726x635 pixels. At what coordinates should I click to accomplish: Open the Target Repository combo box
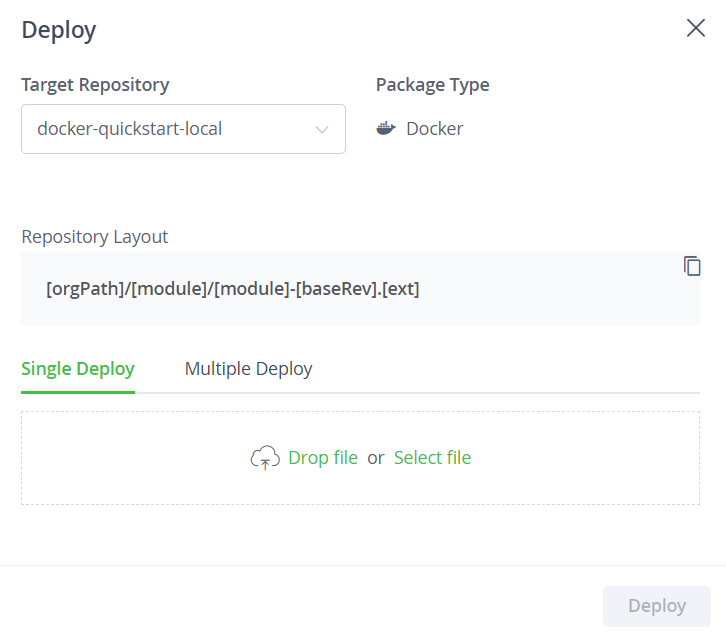pyautogui.click(x=183, y=129)
